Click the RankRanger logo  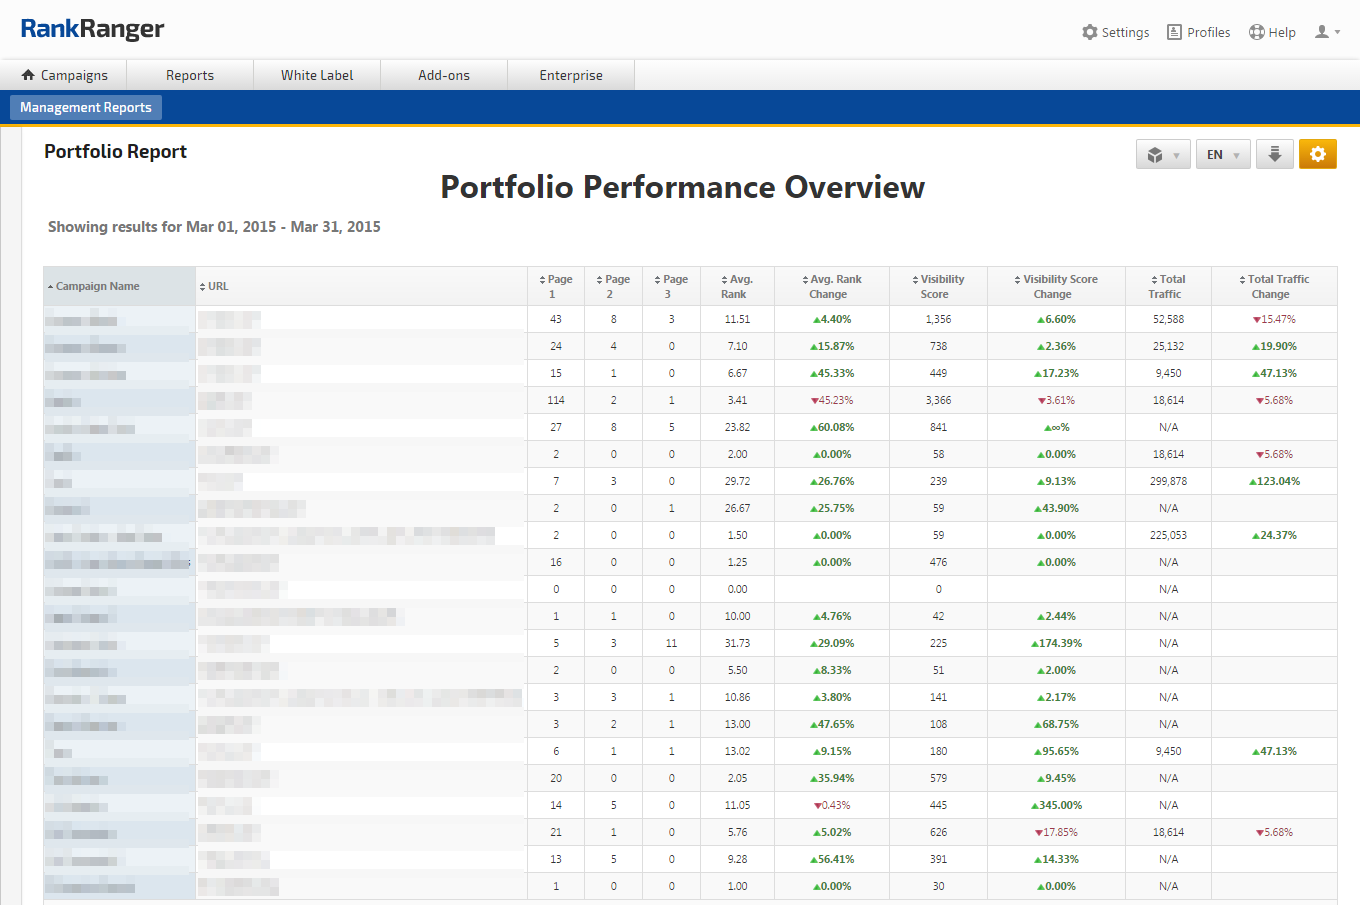coord(92,29)
